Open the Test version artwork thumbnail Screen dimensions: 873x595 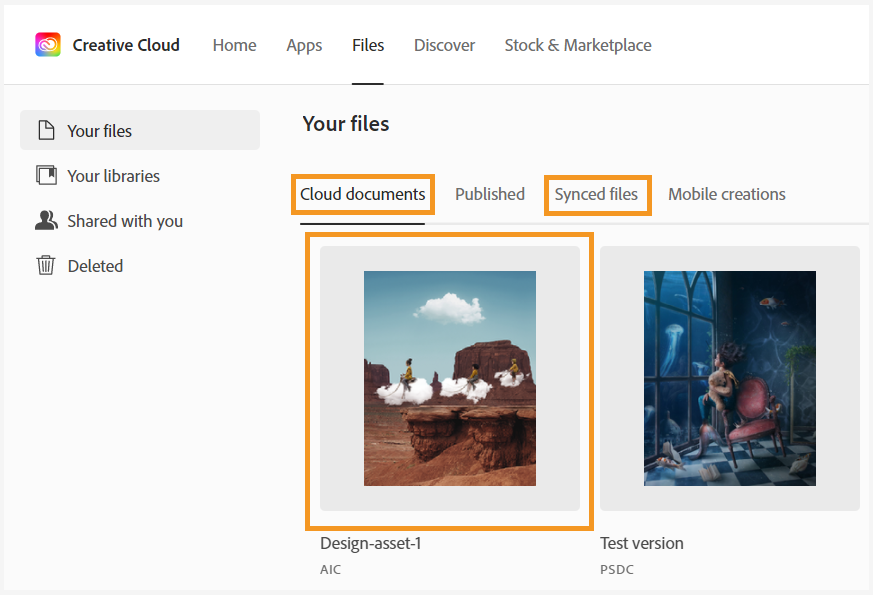[729, 378]
